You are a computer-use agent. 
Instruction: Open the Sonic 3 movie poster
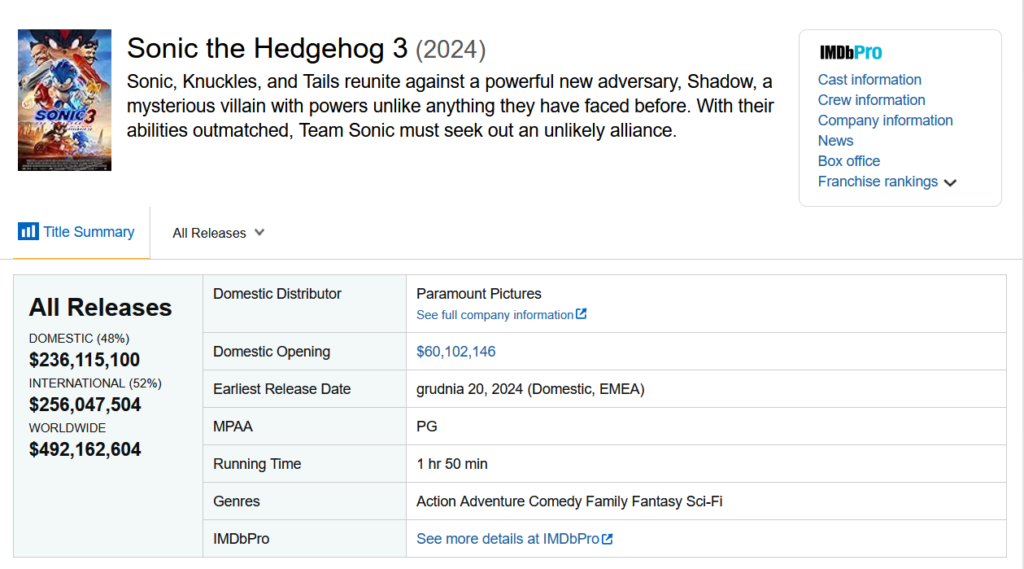tap(65, 100)
